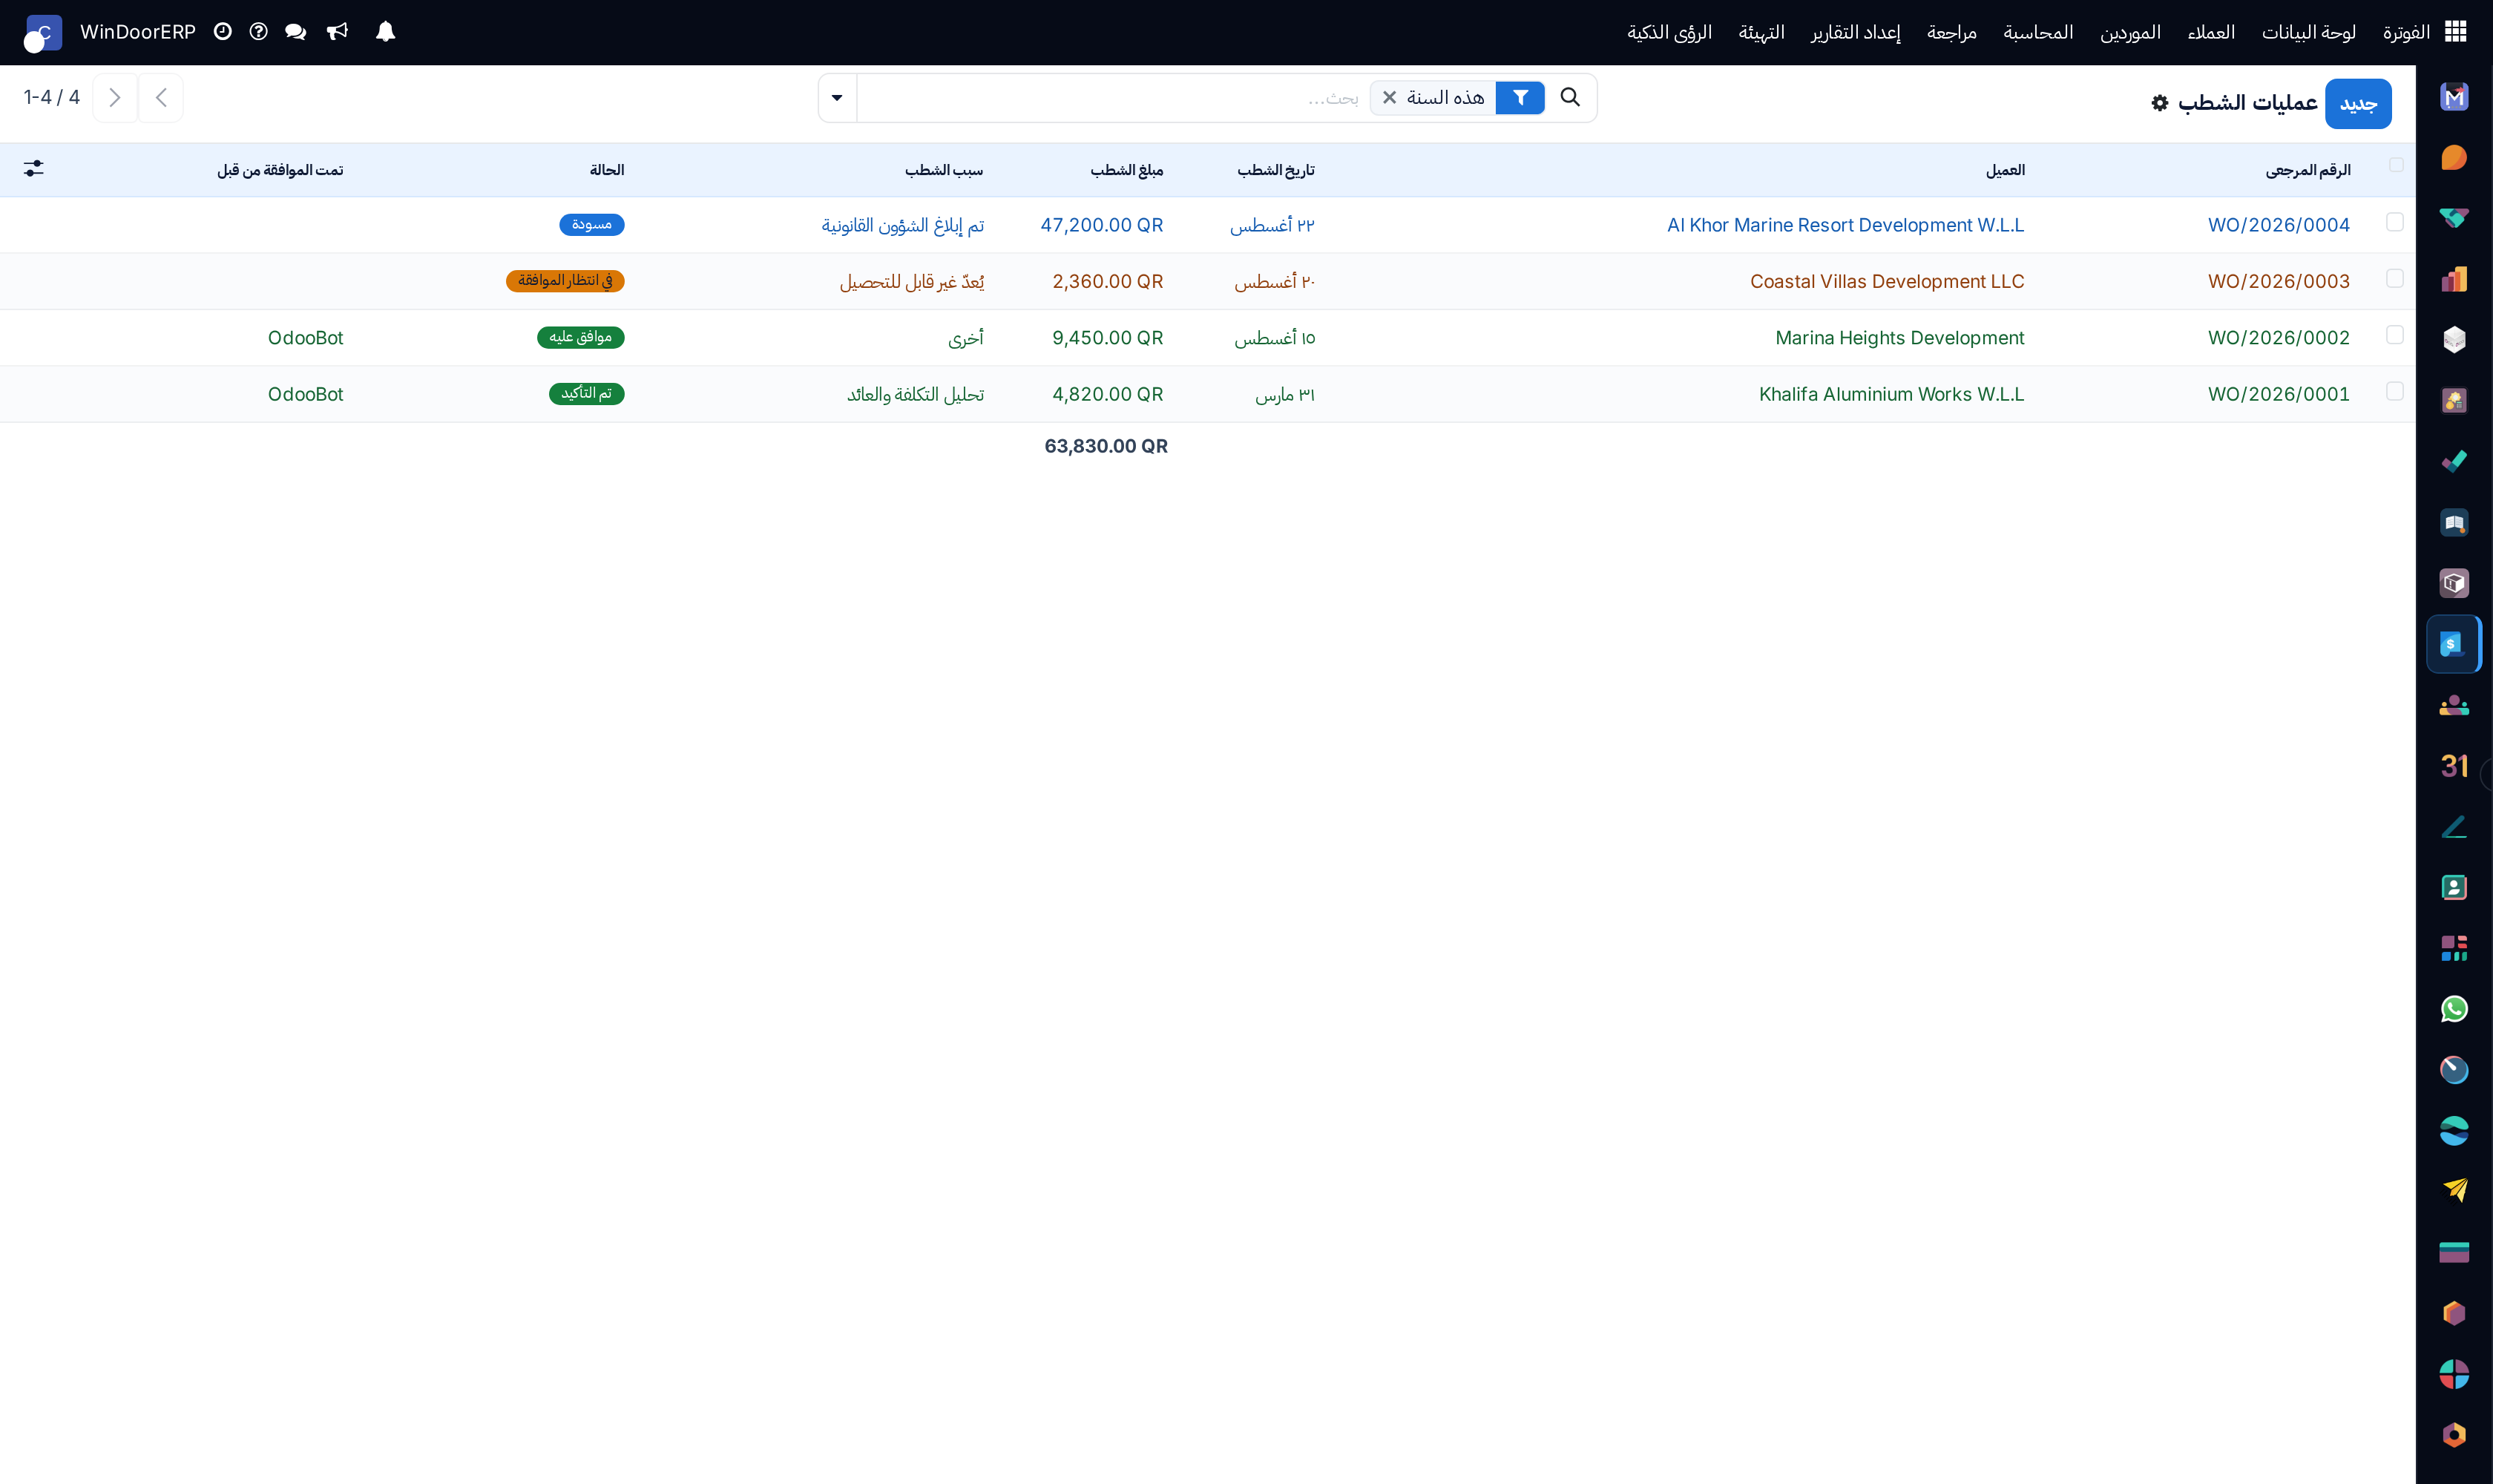The image size is (2493, 1484).
Task: Open the chat conversations icon in top bar
Action: coord(295,32)
